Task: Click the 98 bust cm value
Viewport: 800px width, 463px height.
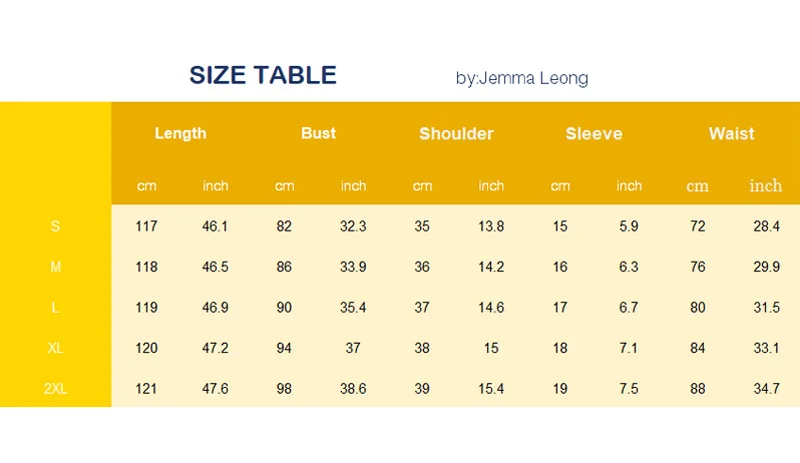Action: (x=284, y=388)
